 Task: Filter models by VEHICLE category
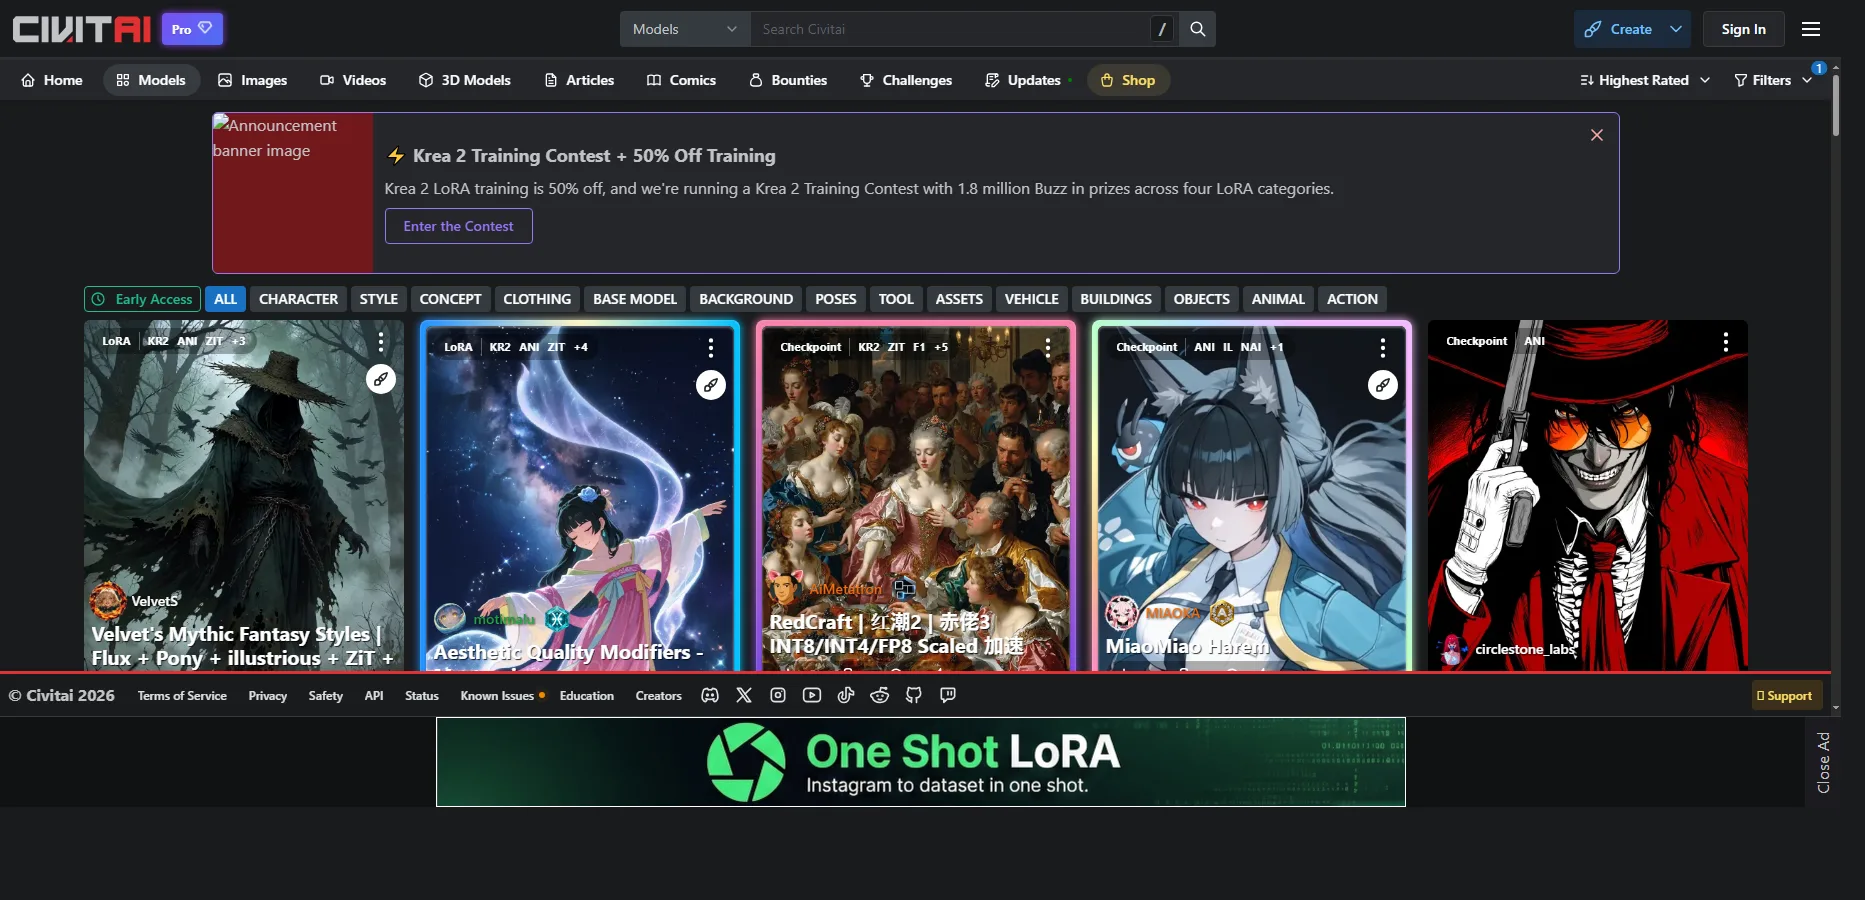coord(1032,299)
